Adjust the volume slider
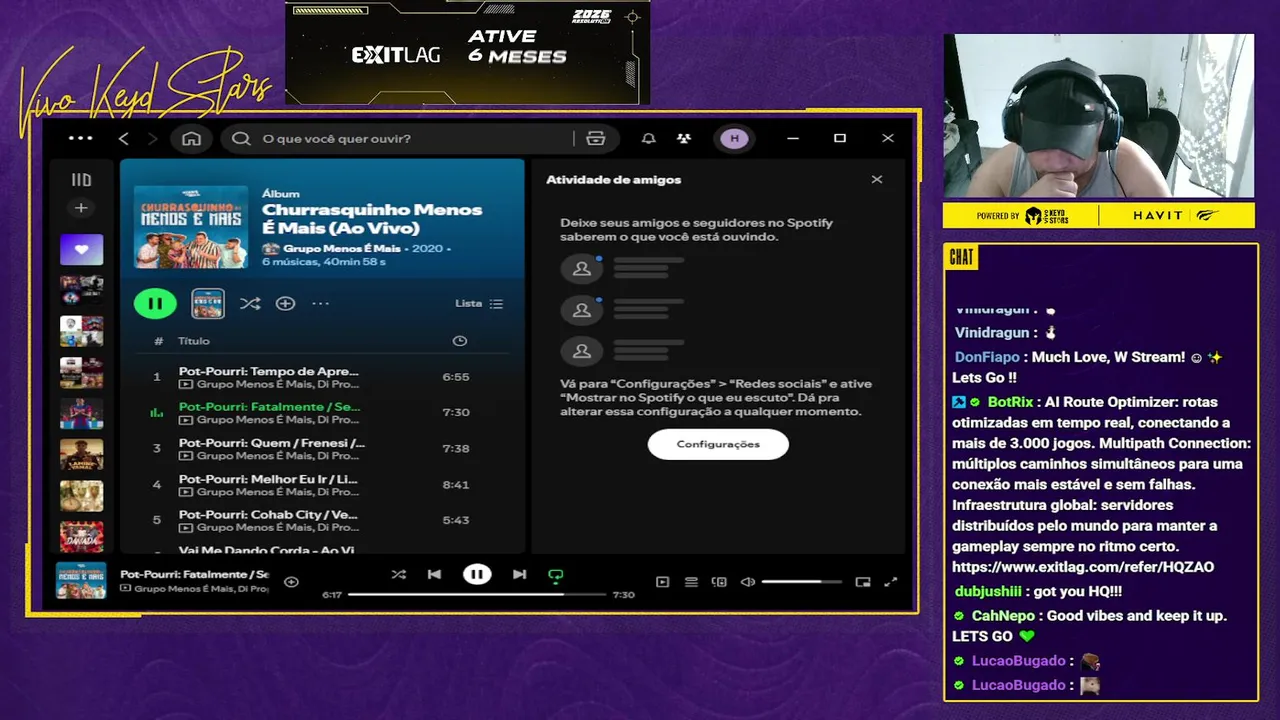The height and width of the screenshot is (720, 1280). point(804,582)
